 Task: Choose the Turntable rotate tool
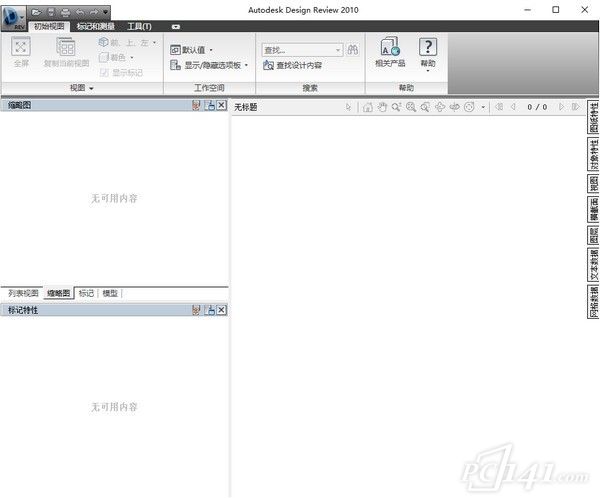(455, 107)
